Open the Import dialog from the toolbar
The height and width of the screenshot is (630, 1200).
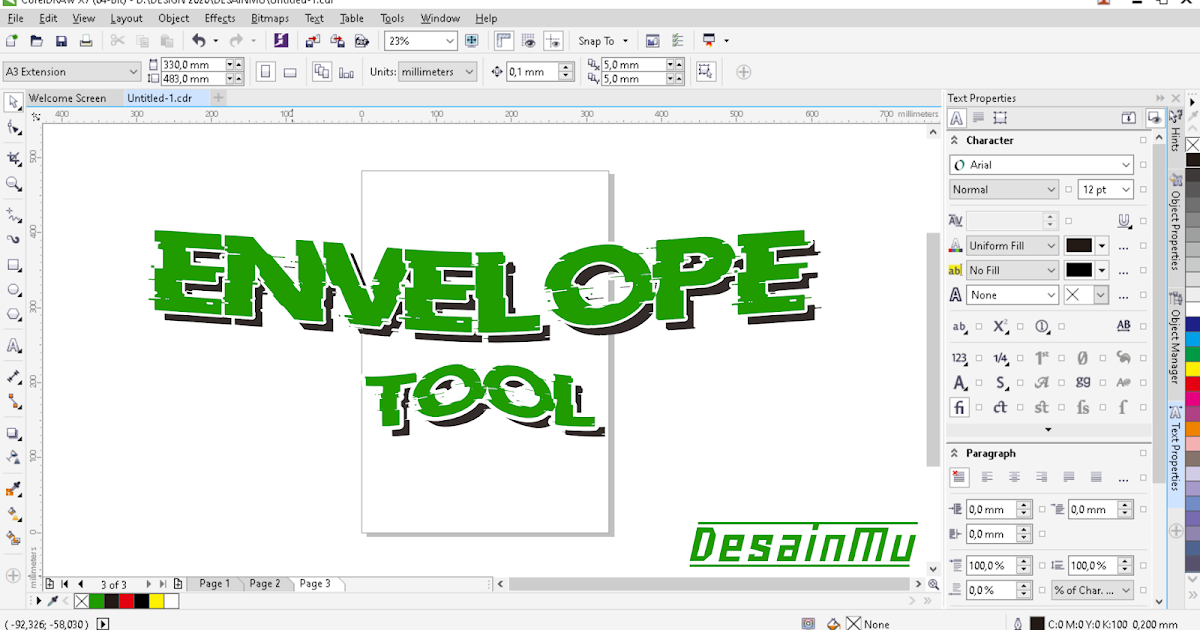click(313, 40)
